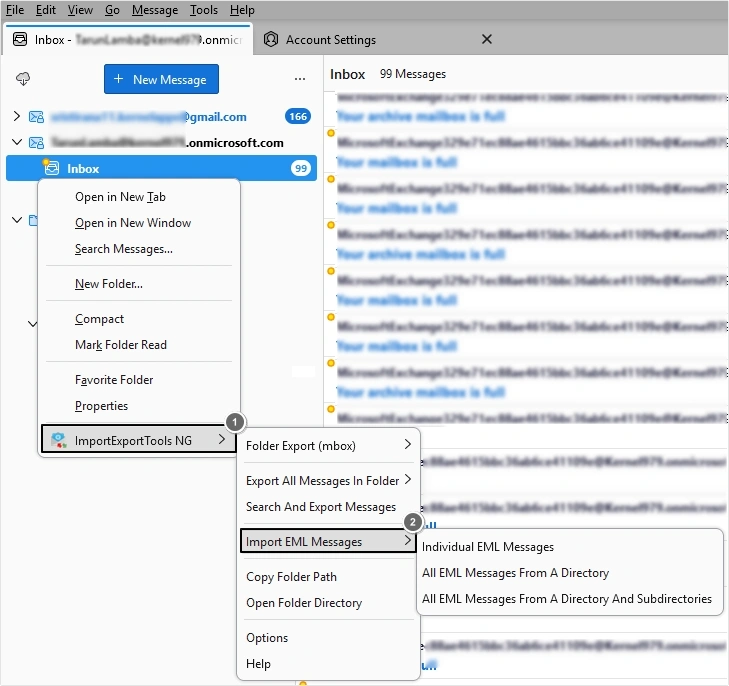Open the Message menu
The width and height of the screenshot is (729, 686).
click(x=155, y=10)
